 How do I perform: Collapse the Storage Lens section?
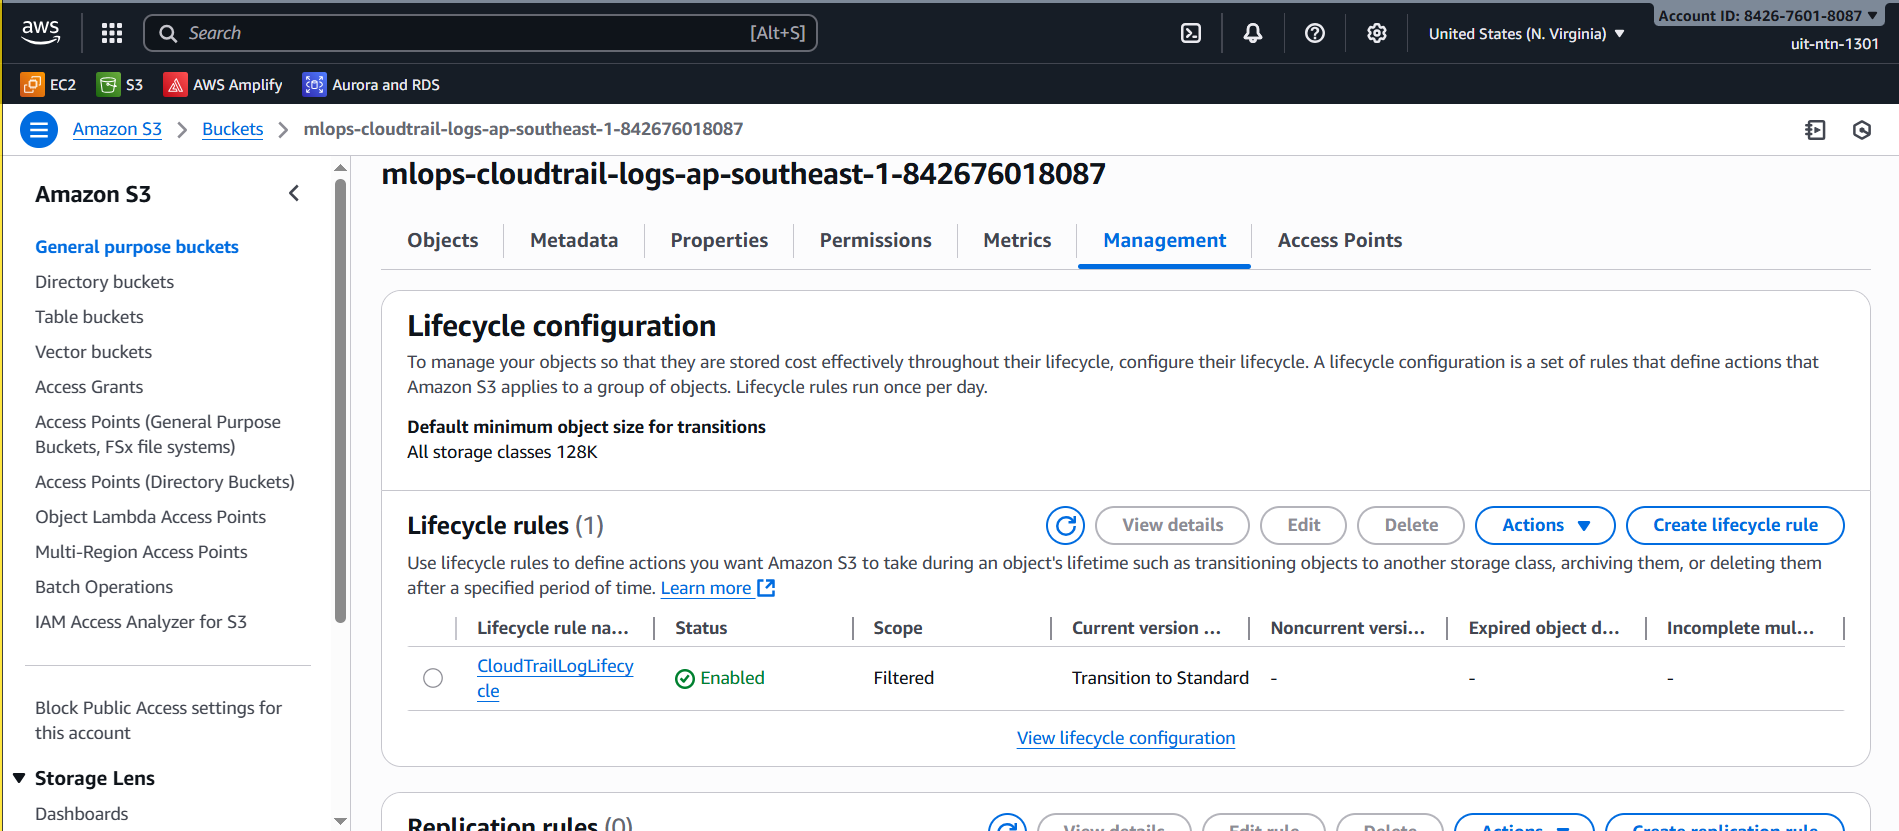pyautogui.click(x=19, y=778)
